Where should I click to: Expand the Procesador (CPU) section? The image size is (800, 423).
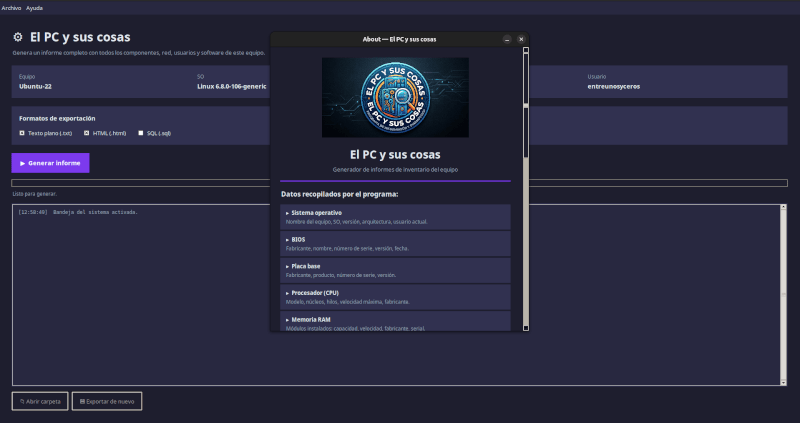click(395, 297)
